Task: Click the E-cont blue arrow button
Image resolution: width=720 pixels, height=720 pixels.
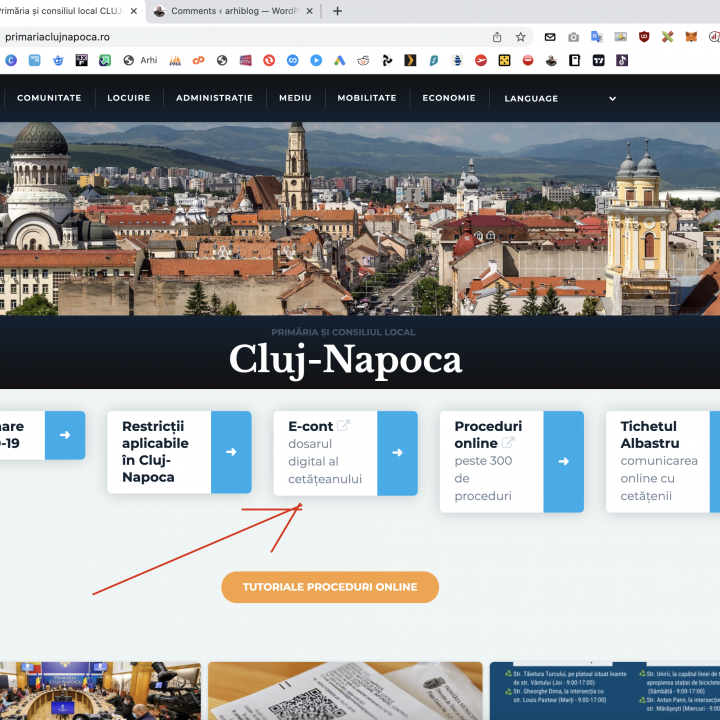Action: (x=397, y=453)
